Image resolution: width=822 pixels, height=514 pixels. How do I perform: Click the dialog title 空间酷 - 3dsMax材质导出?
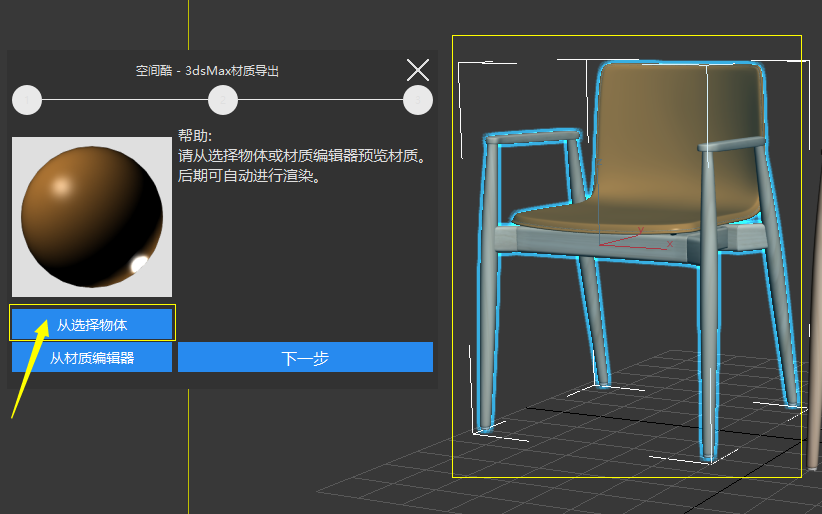[x=207, y=70]
